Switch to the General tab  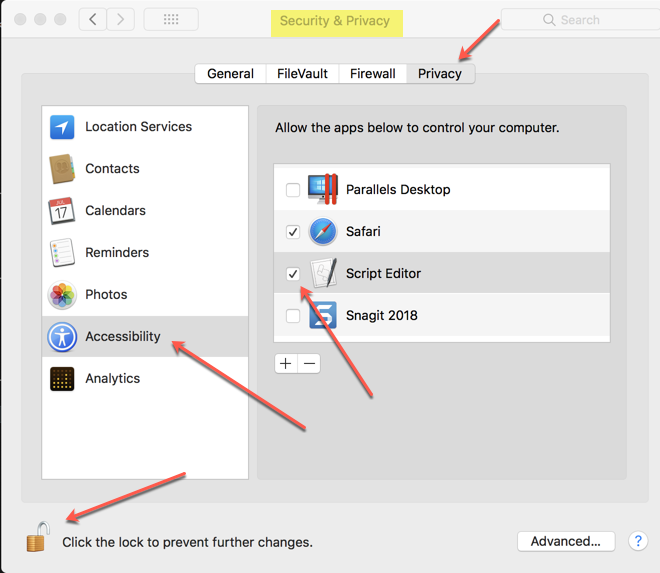231,74
